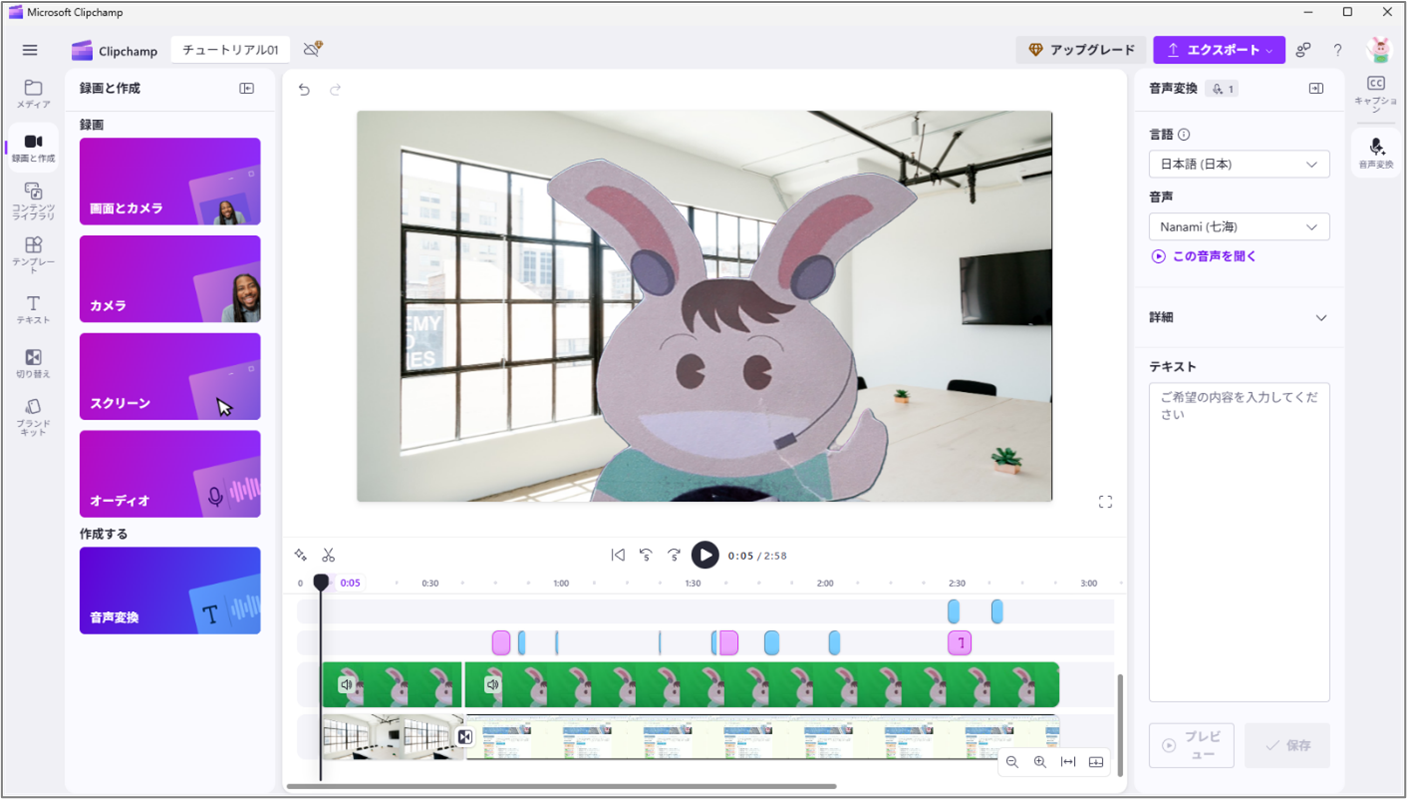Open the hamburger menu
Image resolution: width=1407 pixels, height=799 pixels.
[30, 50]
